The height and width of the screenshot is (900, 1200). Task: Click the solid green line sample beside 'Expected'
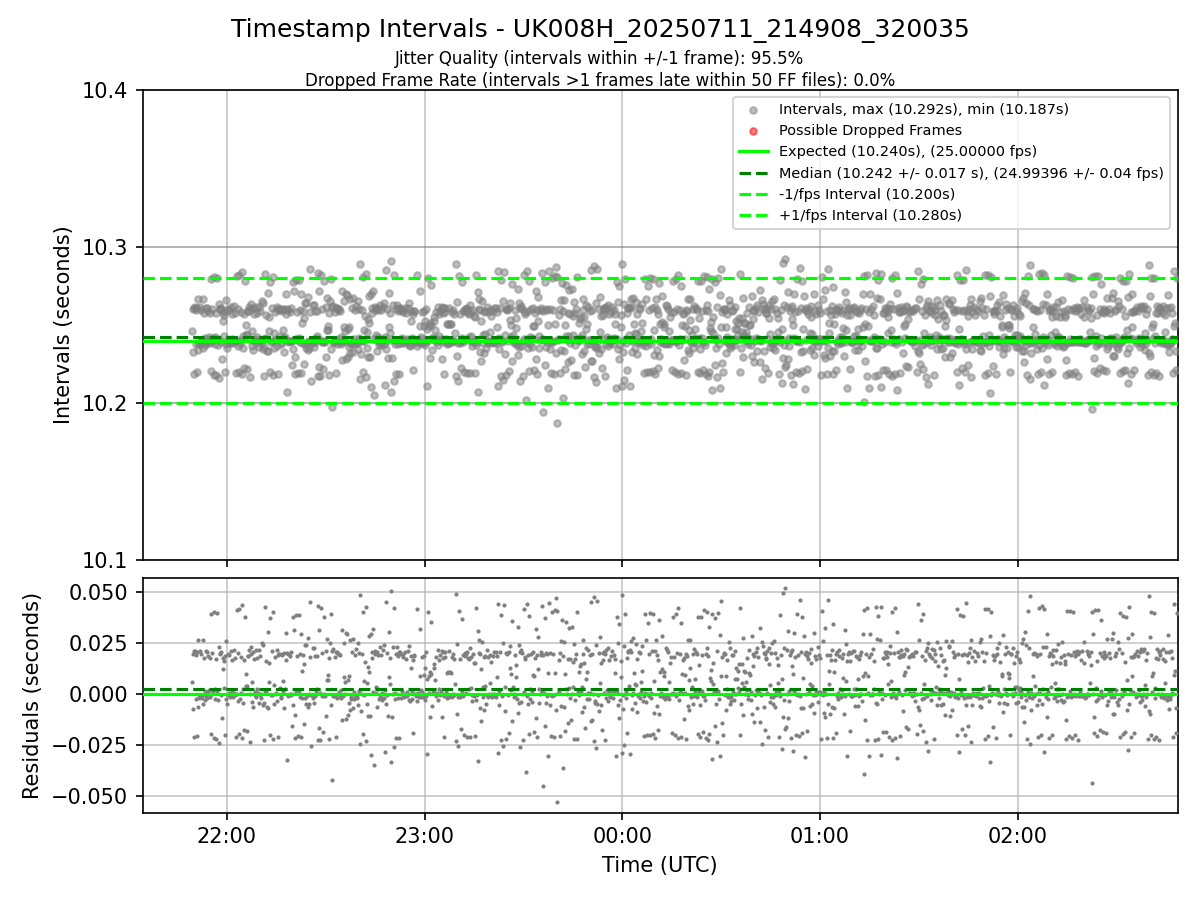point(754,152)
